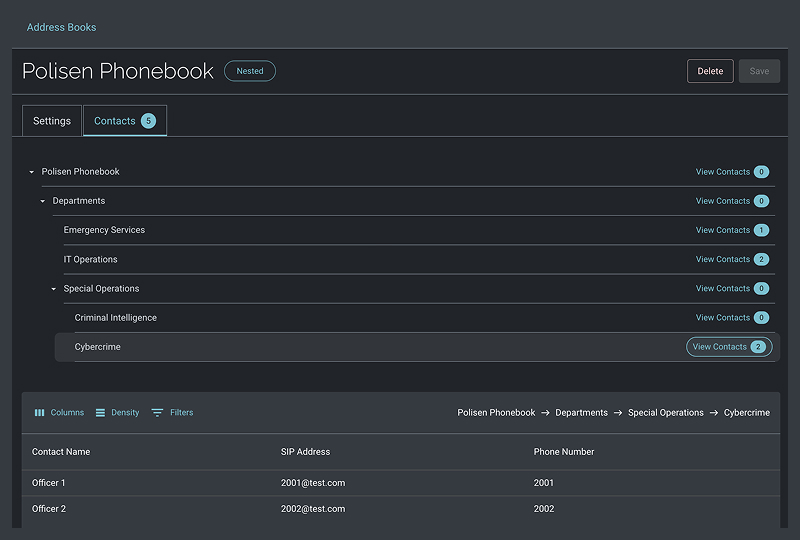Viewport: 800px width, 540px height.
Task: Select the Contacts tab
Action: coord(124,121)
